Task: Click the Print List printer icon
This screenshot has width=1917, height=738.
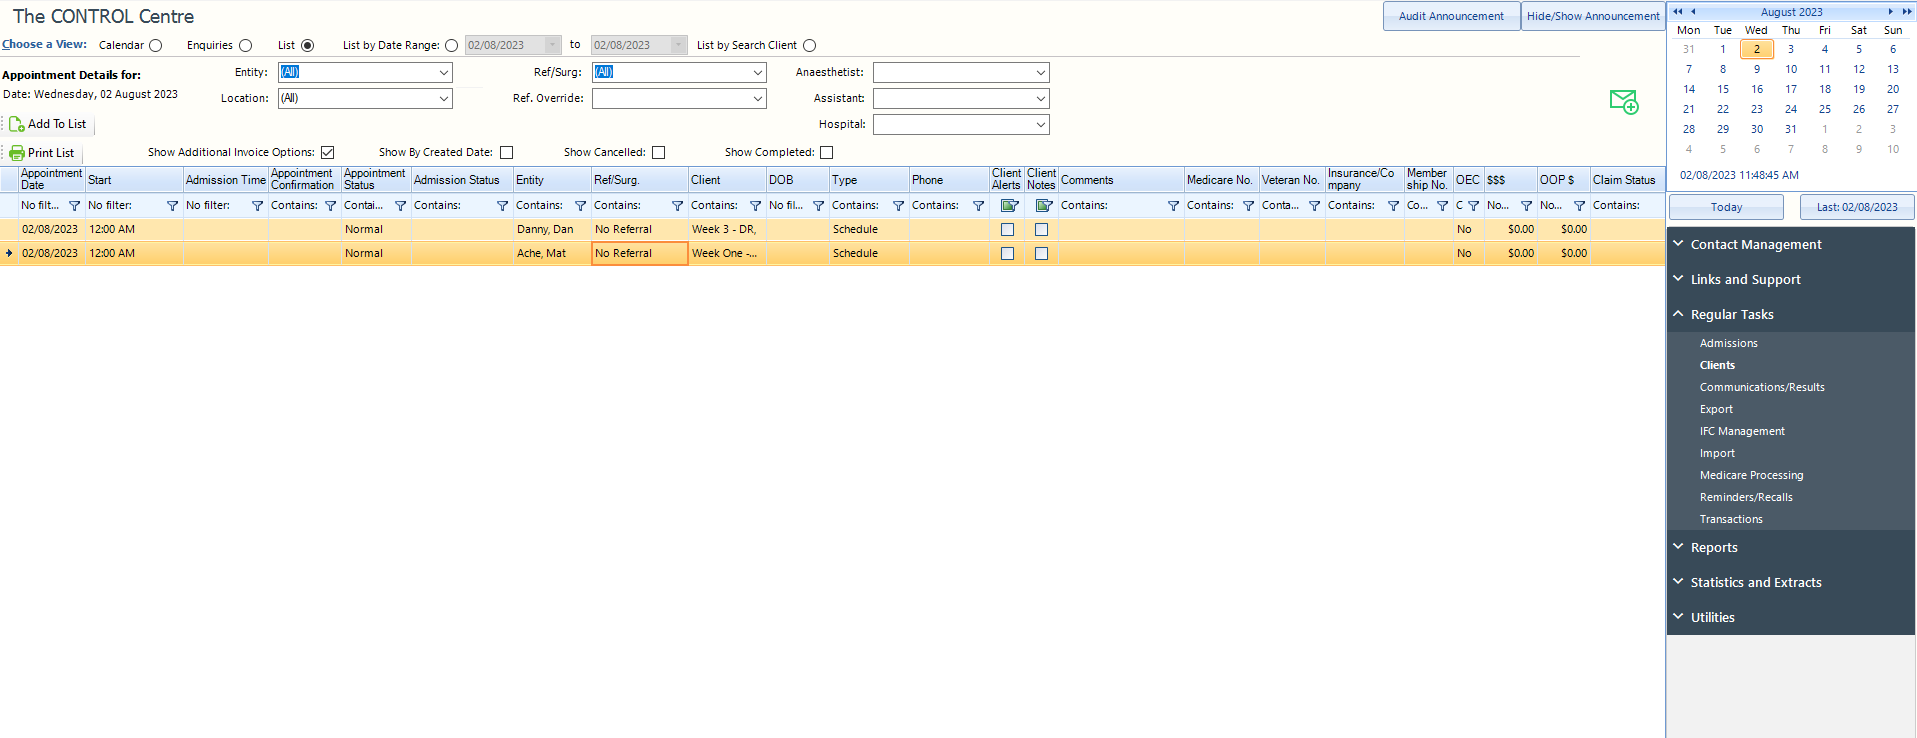Action: (x=17, y=153)
